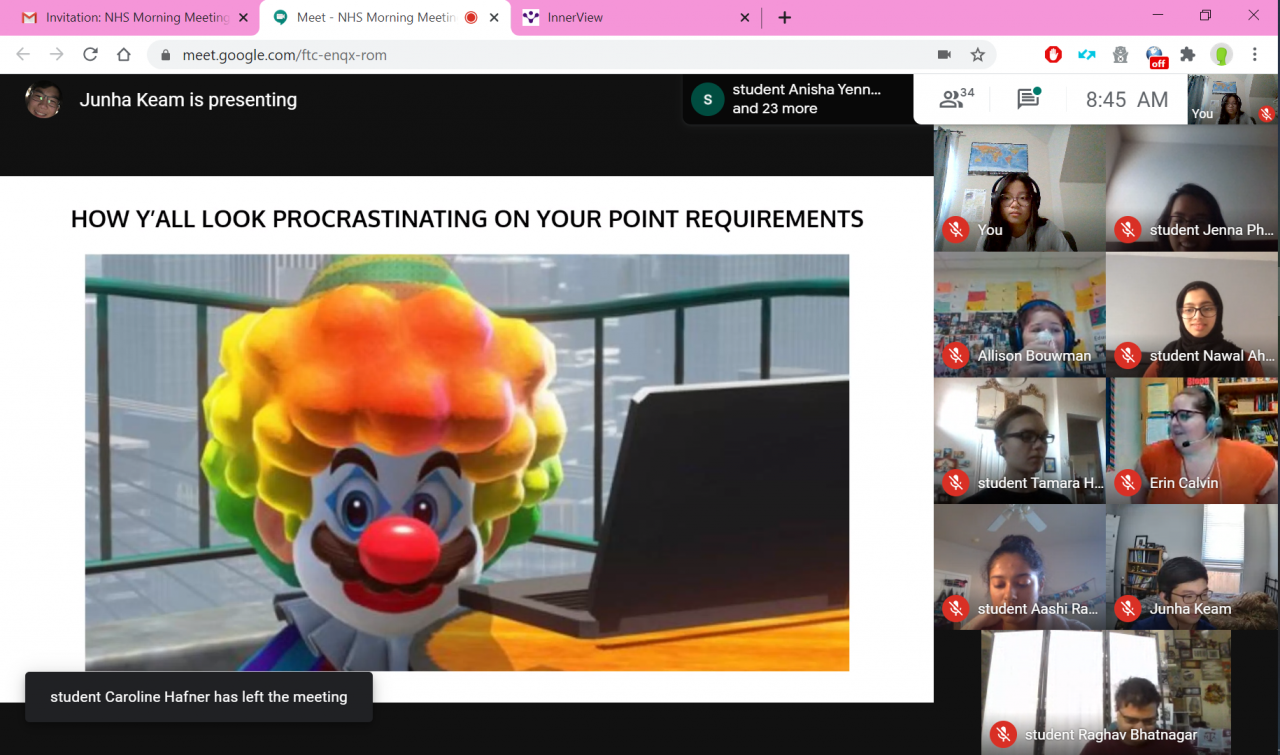
Task: Click the 8:45 AM clock text
Action: pos(1127,99)
